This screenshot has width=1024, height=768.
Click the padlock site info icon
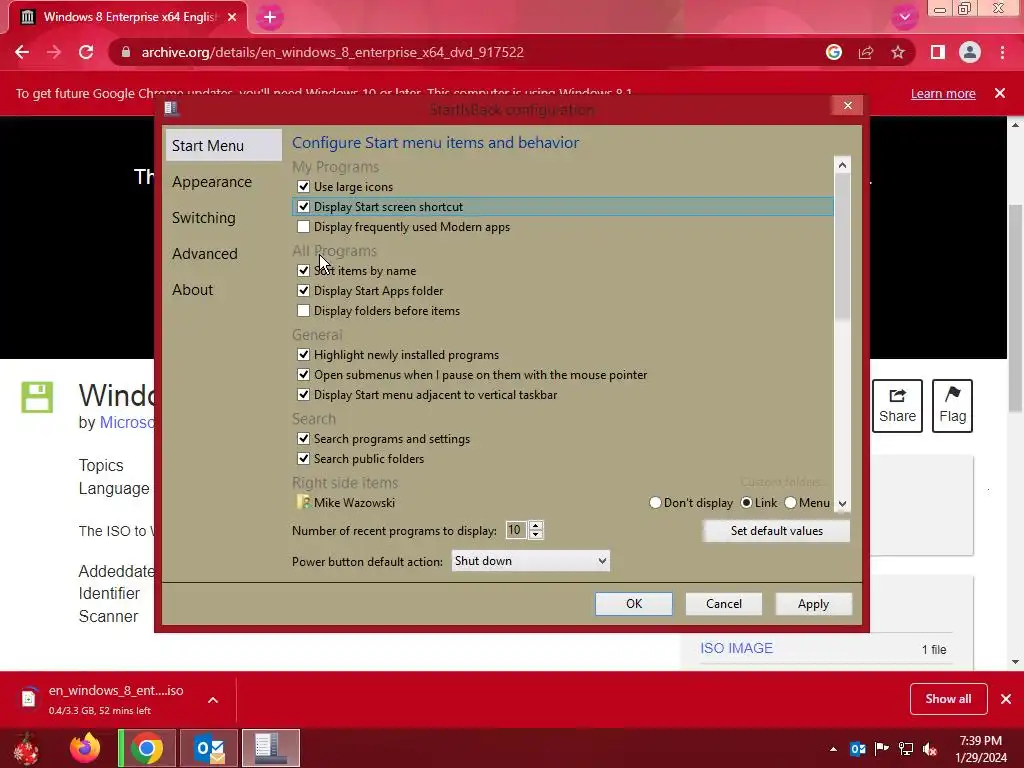126,52
